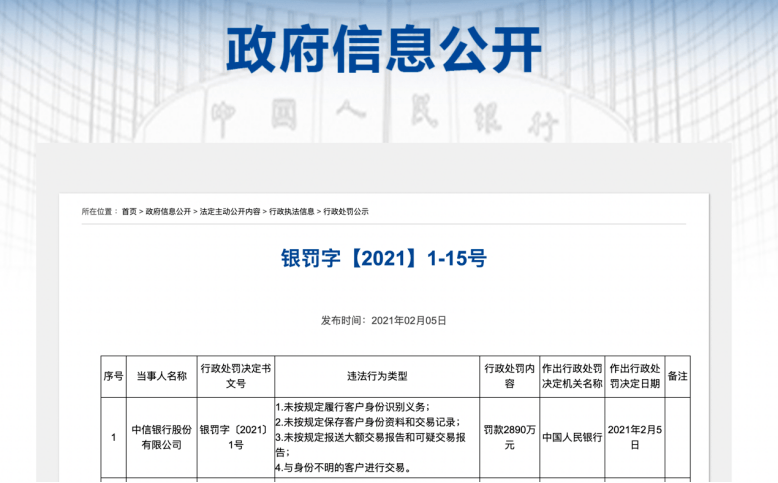
Task: Click 作出行政处罚决定机关名称 column header
Action: (x=572, y=376)
